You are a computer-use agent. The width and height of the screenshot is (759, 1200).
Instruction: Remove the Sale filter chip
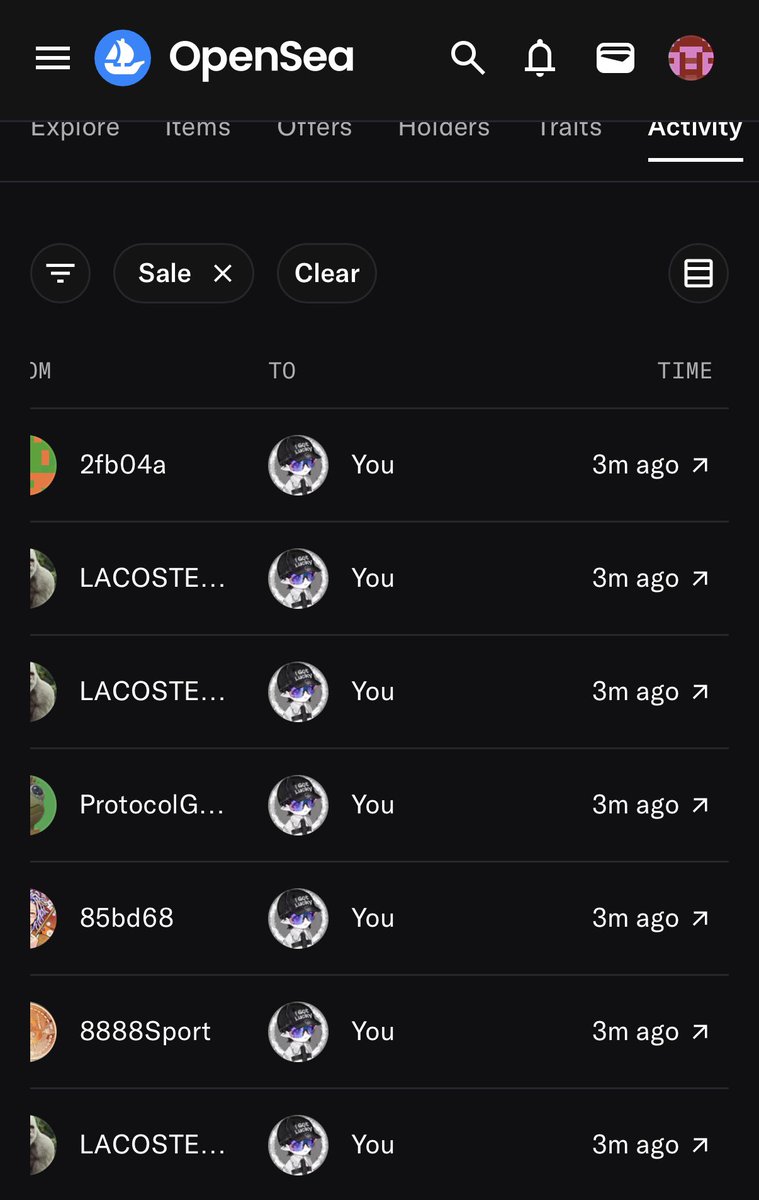tap(223, 273)
